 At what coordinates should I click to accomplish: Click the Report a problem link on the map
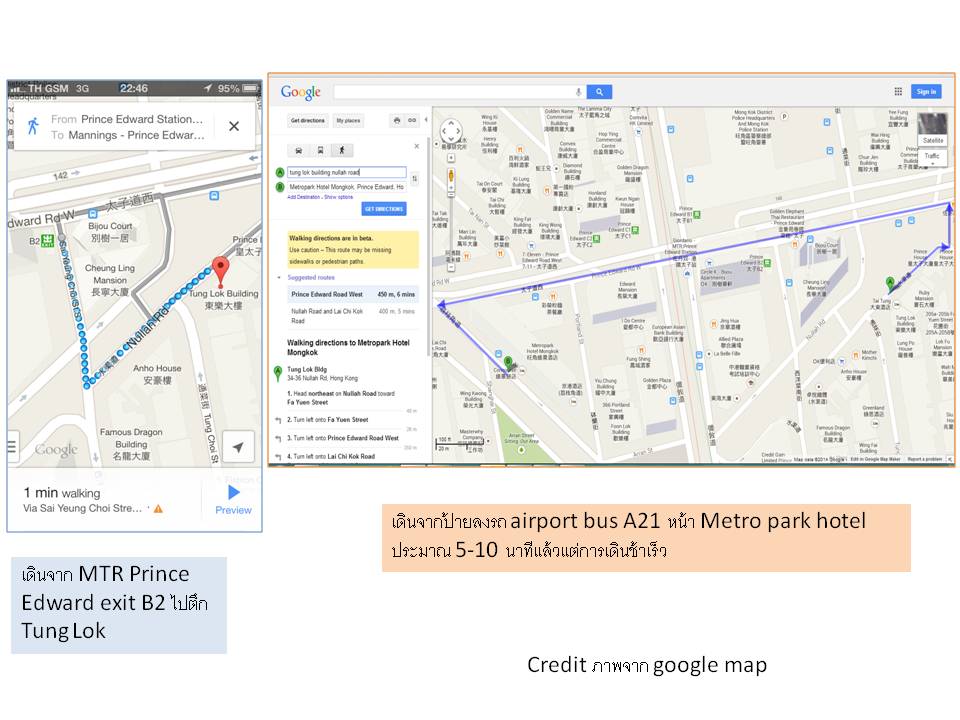tap(925, 459)
